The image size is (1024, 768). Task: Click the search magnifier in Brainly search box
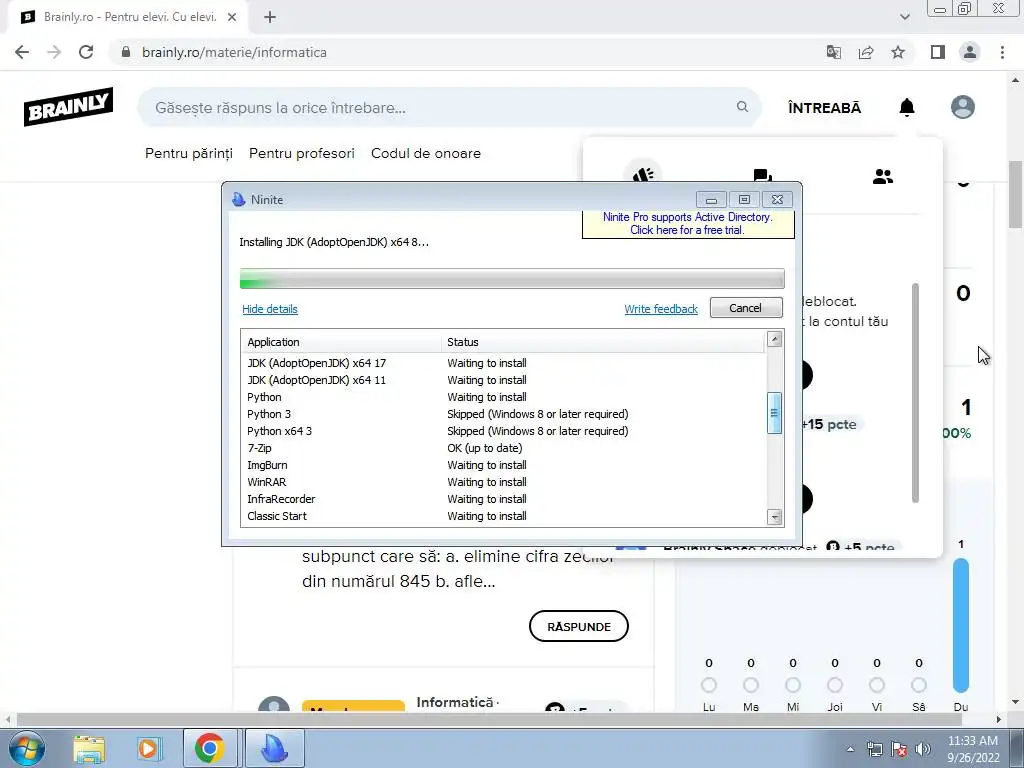743,106
